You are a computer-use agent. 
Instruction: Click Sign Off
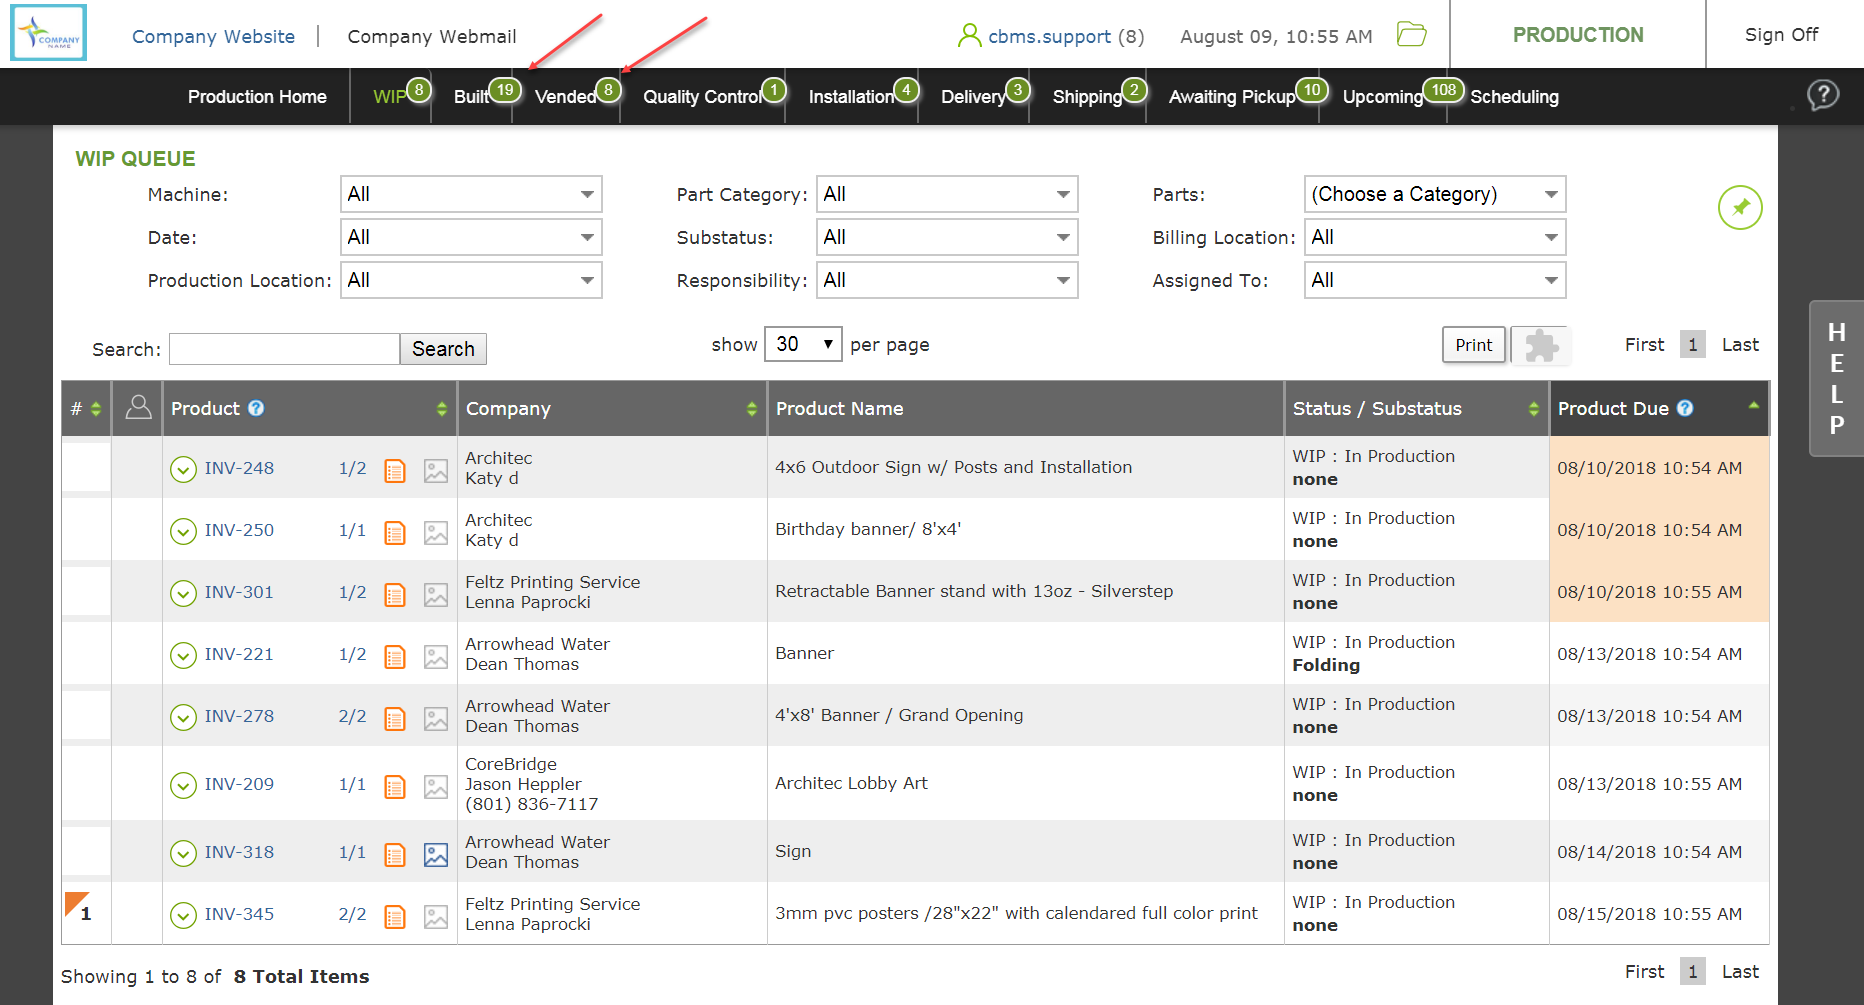tap(1781, 34)
